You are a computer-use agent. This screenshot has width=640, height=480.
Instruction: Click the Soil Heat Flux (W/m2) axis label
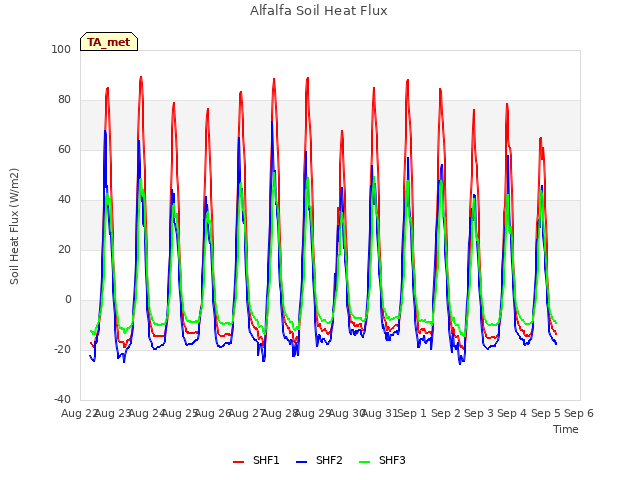click(14, 226)
